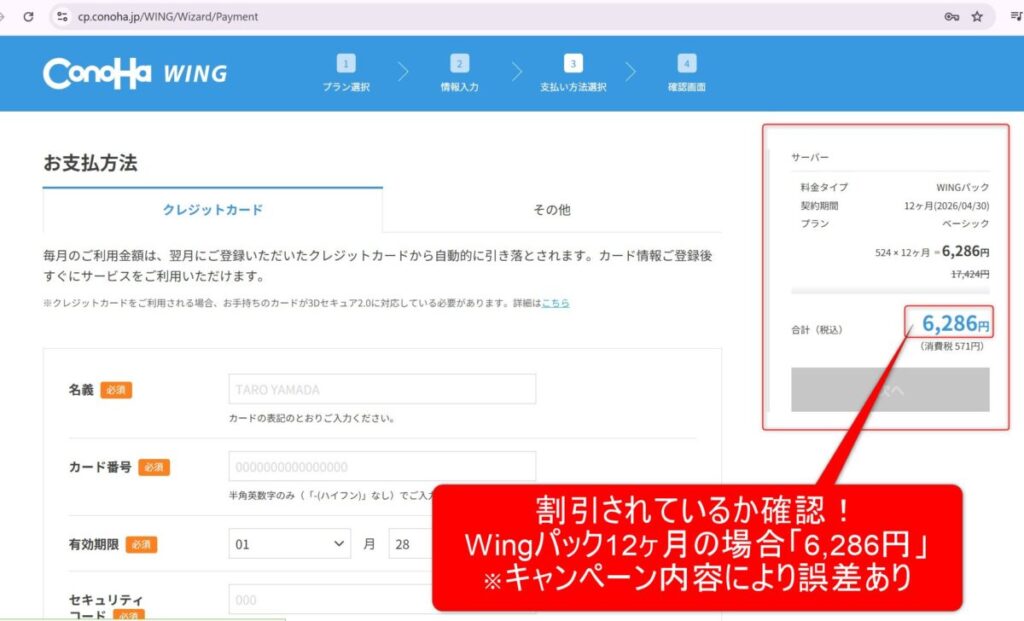Go to step 1 プラン選択
The image size is (1024, 621).
346,72
